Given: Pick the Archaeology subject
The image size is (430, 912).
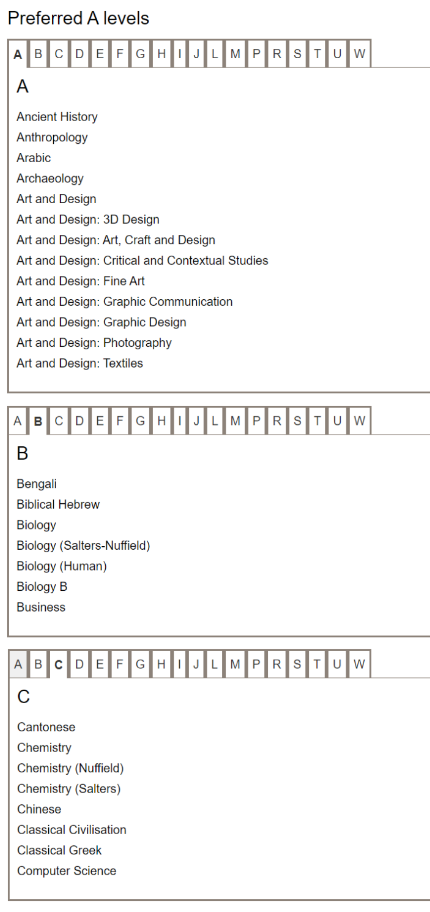Looking at the screenshot, I should pos(50,179).
